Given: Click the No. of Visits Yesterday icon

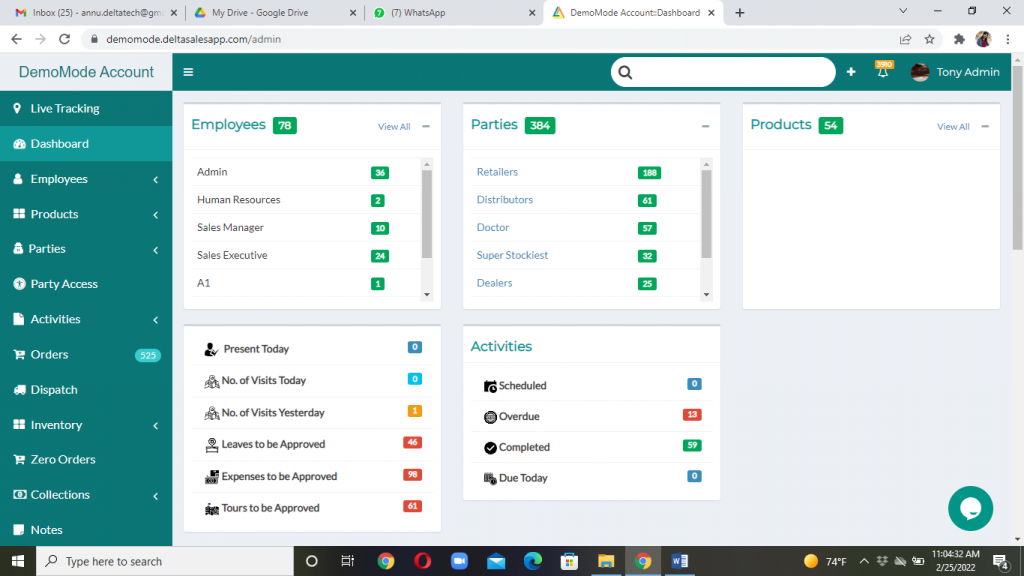Looking at the screenshot, I should click(212, 413).
